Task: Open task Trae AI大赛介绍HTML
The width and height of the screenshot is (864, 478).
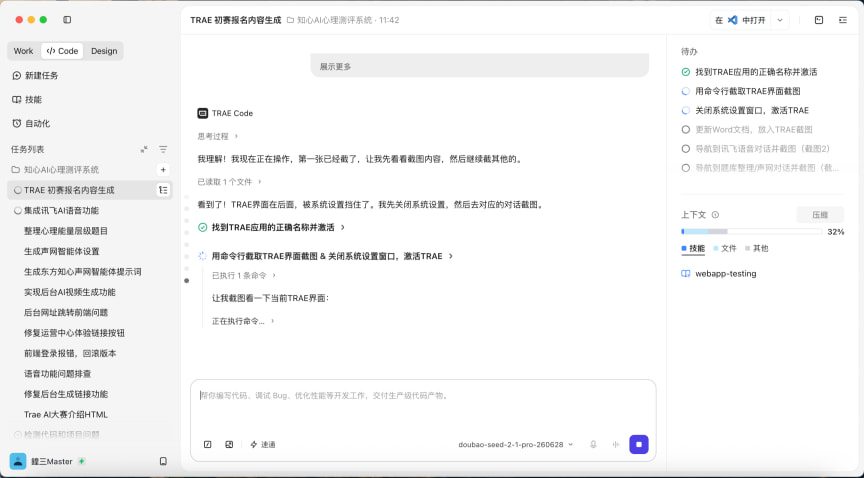Action: pyautogui.click(x=66, y=415)
